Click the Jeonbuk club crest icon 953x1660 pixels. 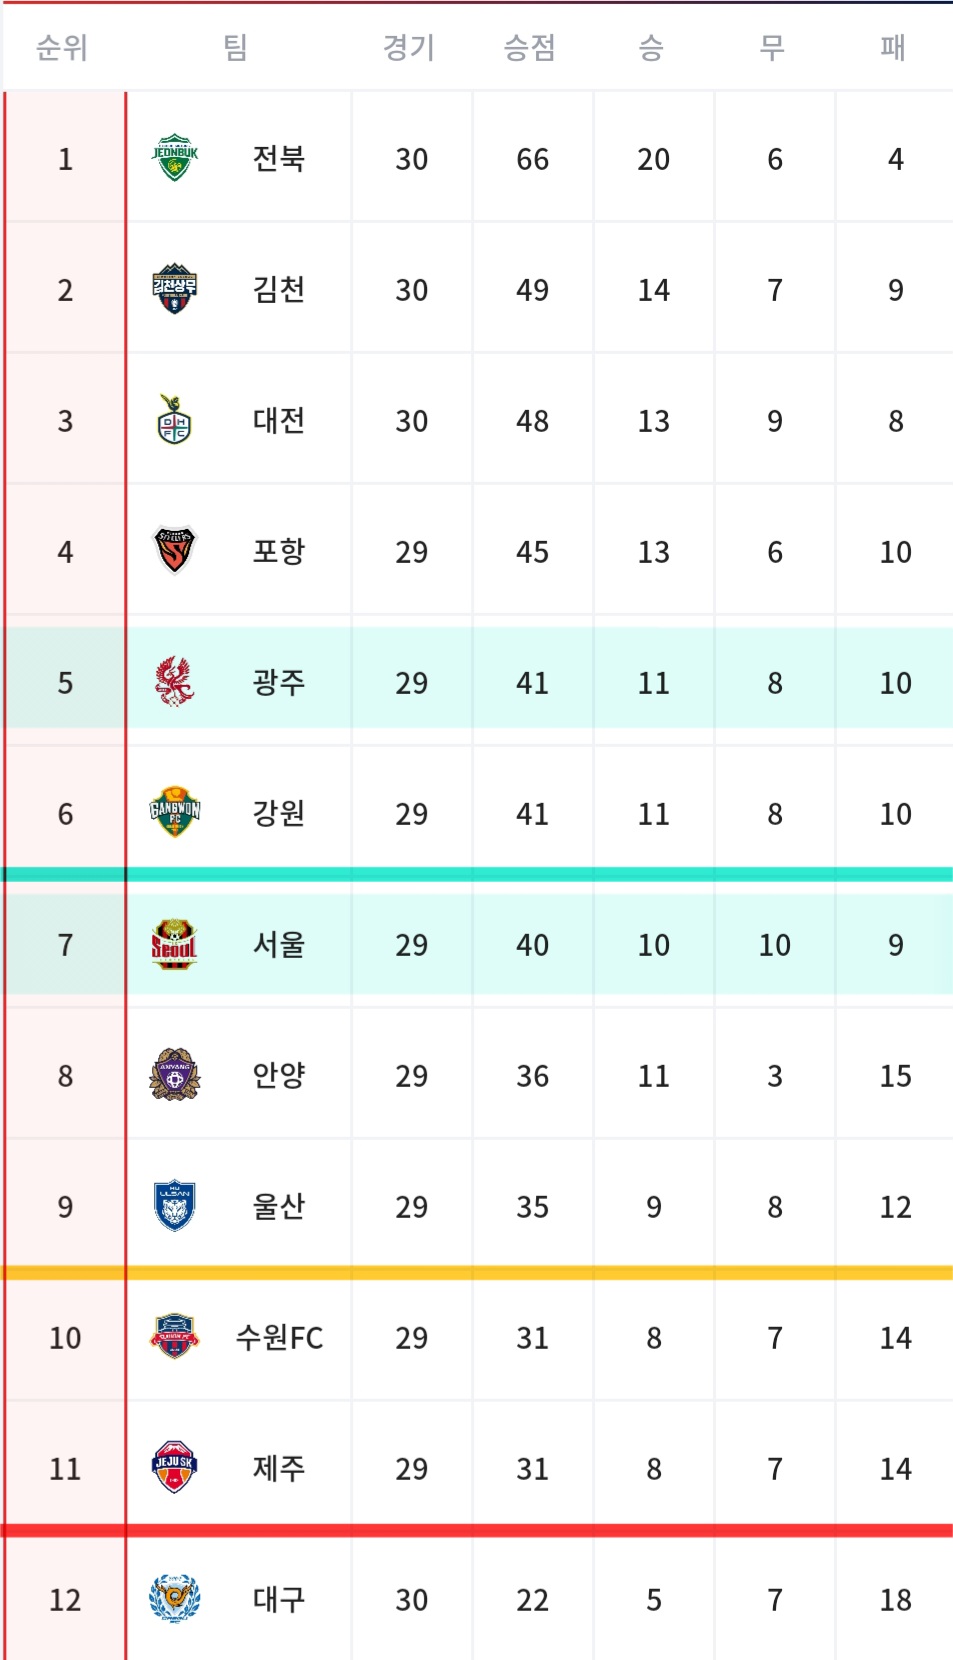[175, 158]
